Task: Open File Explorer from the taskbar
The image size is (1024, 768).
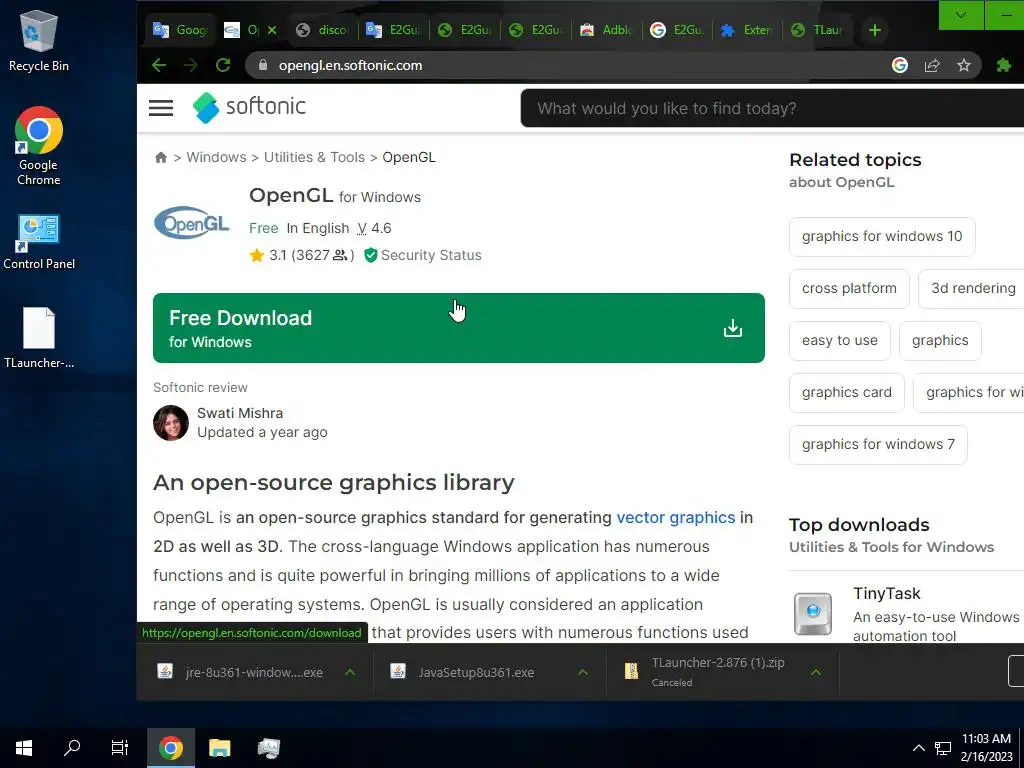Action: tap(219, 748)
